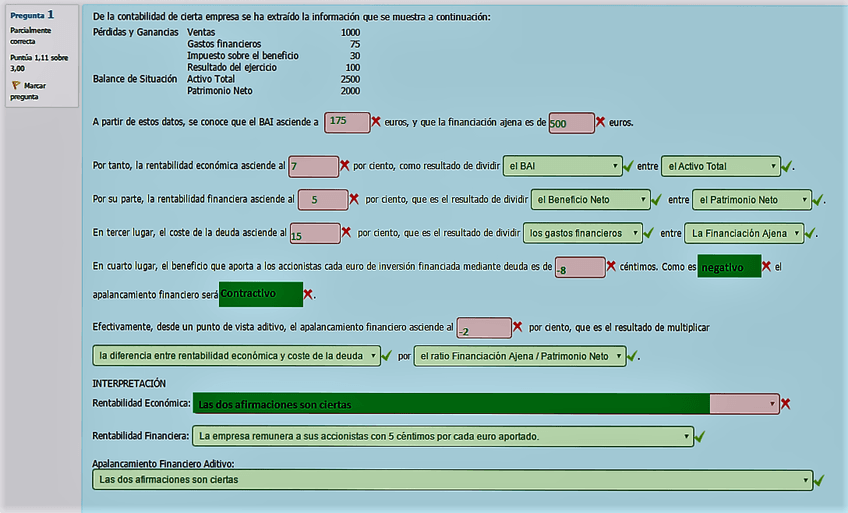Open the 'los gastos financieros' dropdown
Screen dimensions: 848x513
click(585, 233)
